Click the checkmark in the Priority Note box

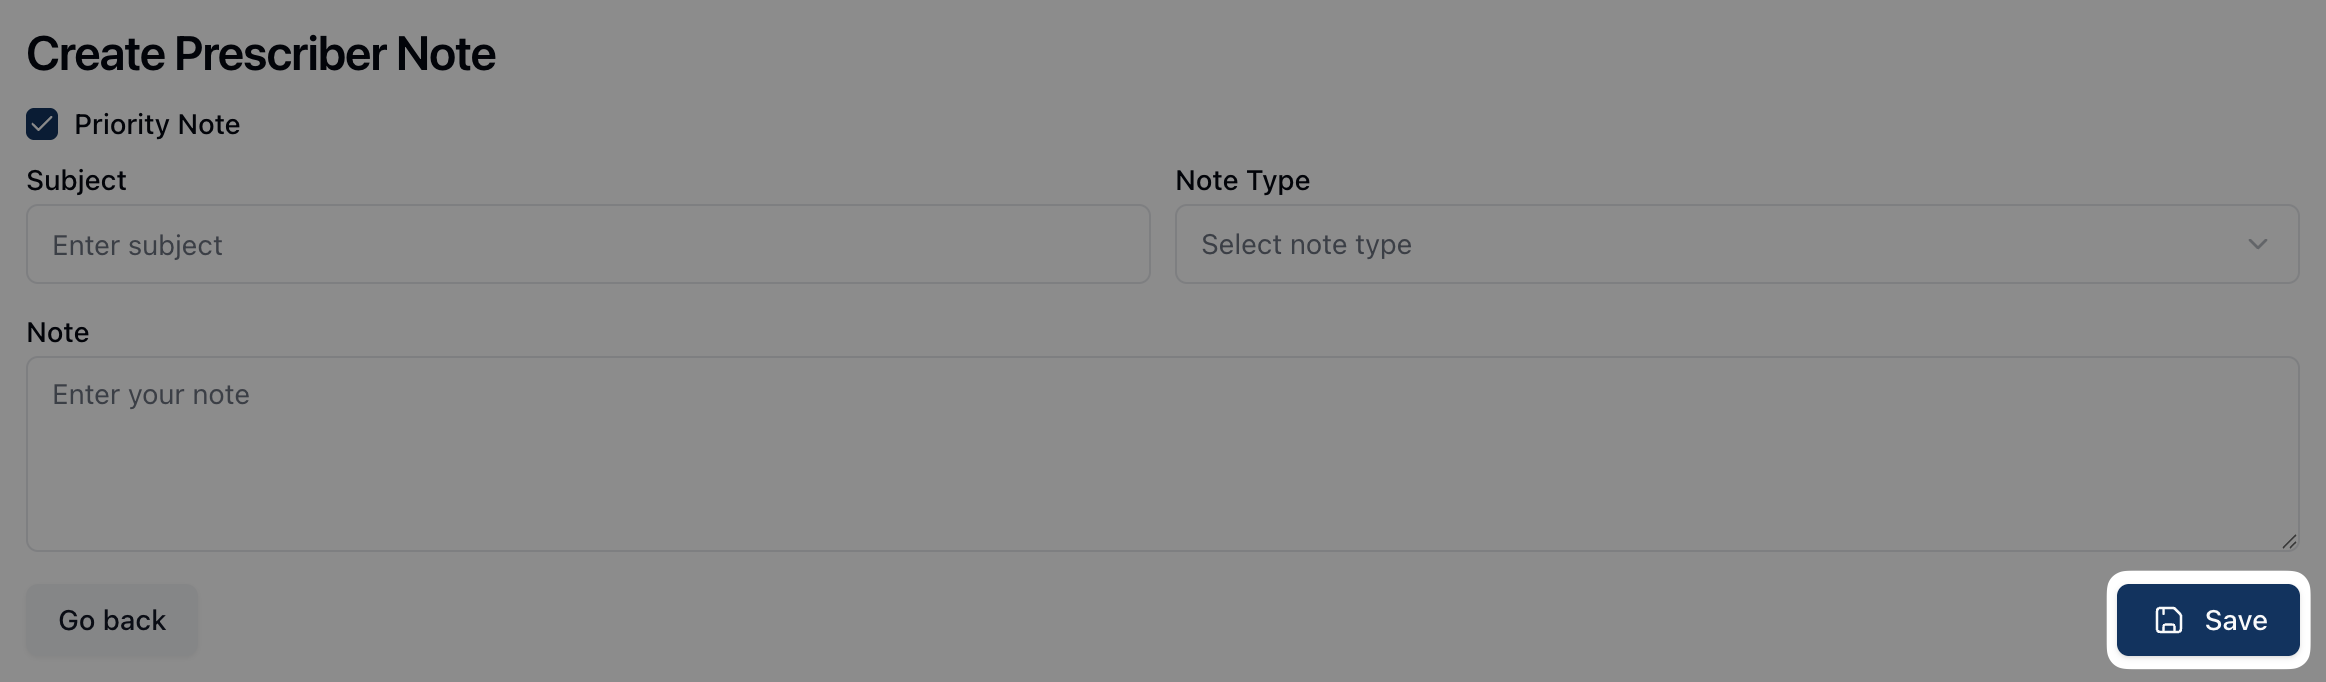click(x=42, y=125)
